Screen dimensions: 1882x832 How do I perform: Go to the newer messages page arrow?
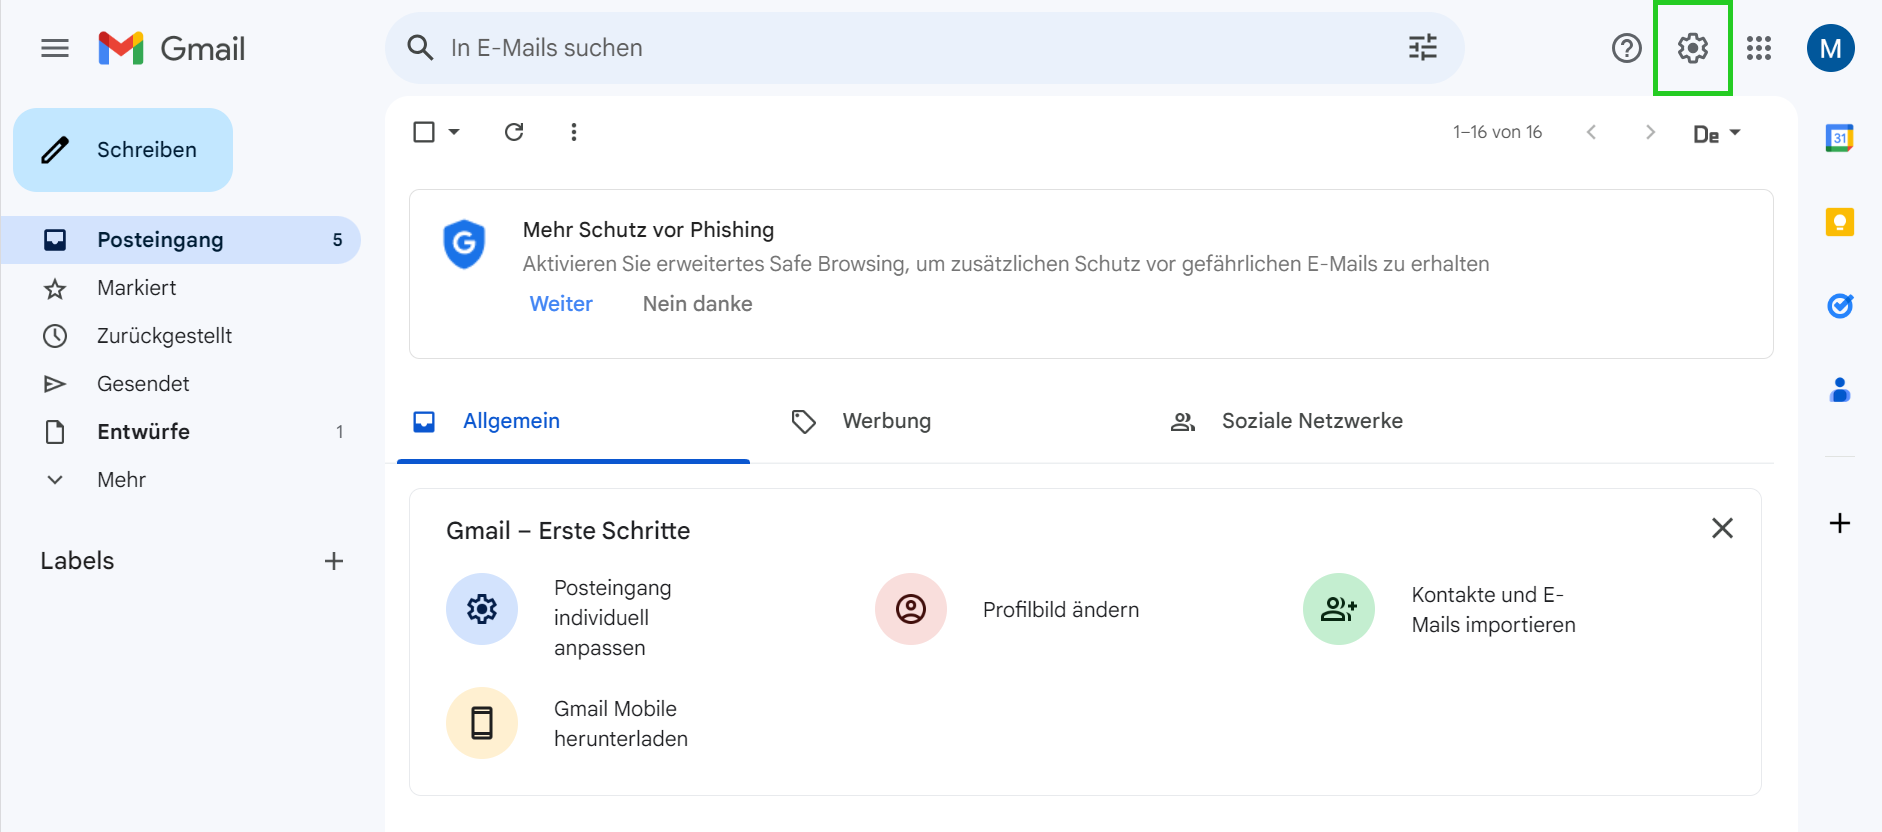(x=1591, y=132)
